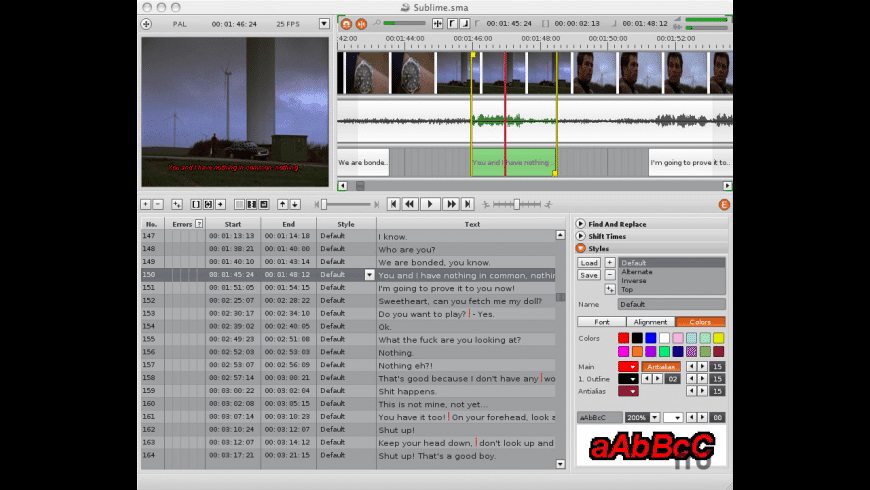Viewport: 870px width, 490px height.
Task: Click the four-point star icon in the edit toolbar
Action: (x=220, y=204)
